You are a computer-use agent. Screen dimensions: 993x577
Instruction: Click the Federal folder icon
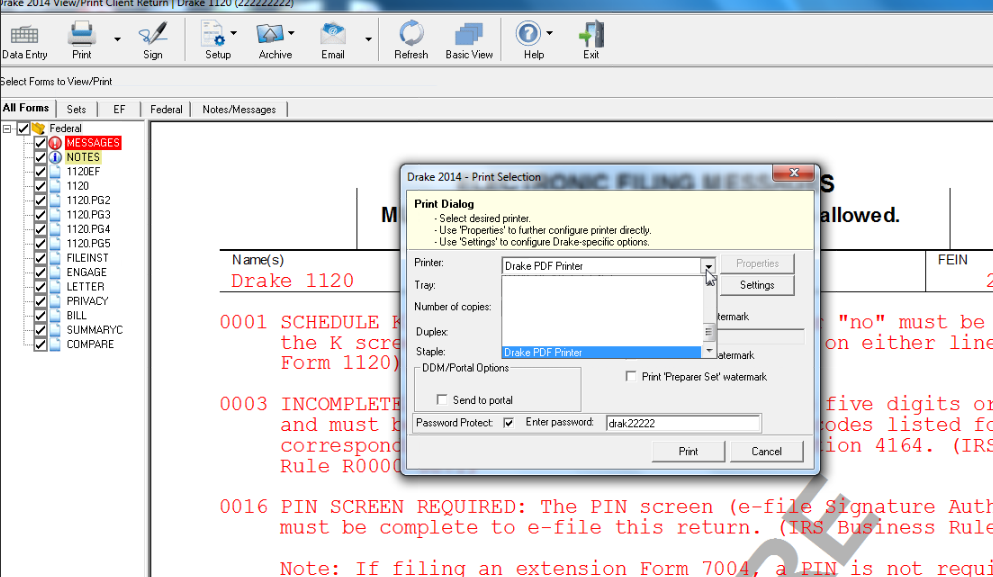coord(38,129)
